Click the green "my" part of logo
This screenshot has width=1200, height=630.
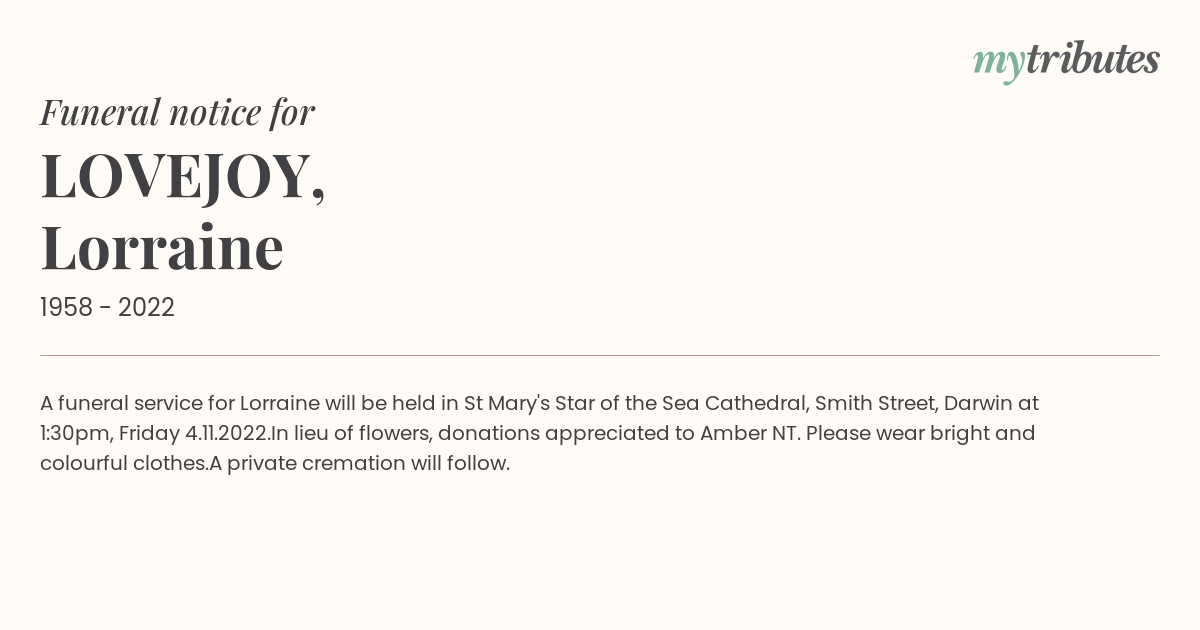click(x=999, y=64)
